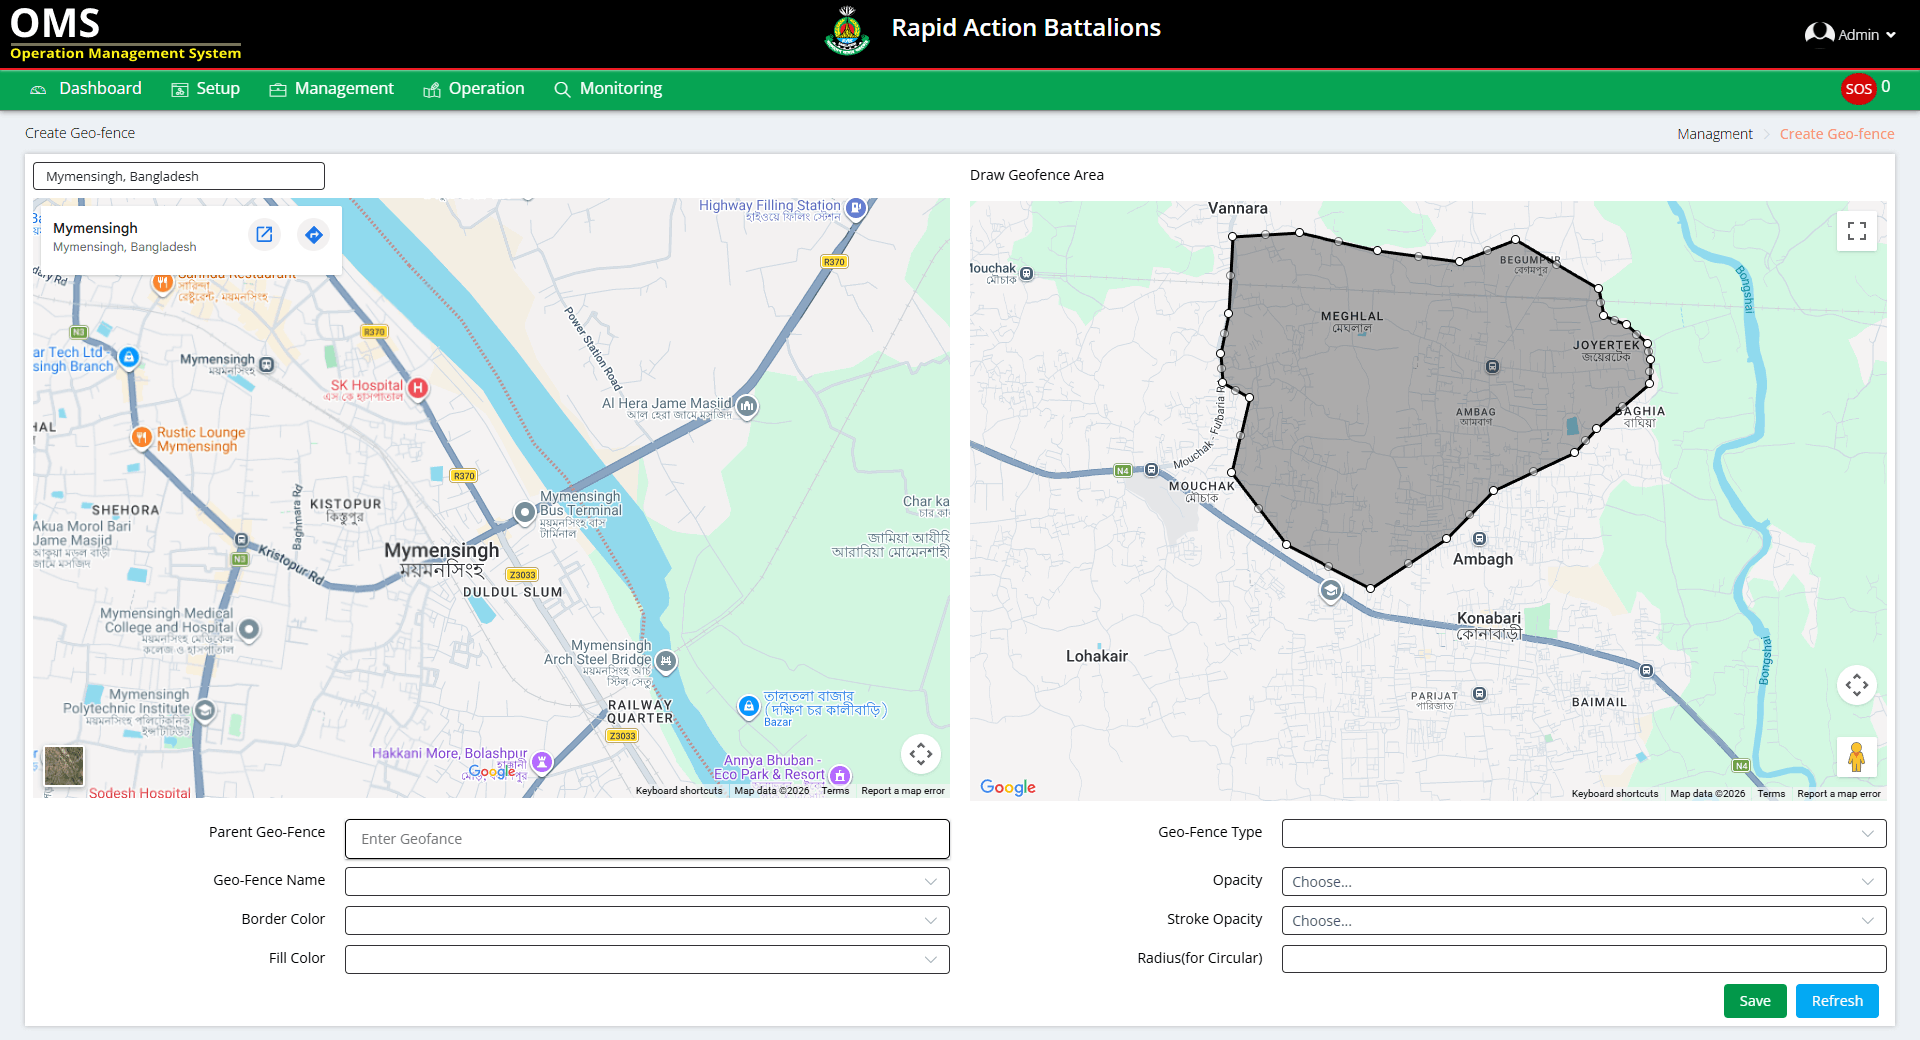The height and width of the screenshot is (1040, 1920).
Task: Click the Refresh button
Action: click(x=1836, y=1001)
